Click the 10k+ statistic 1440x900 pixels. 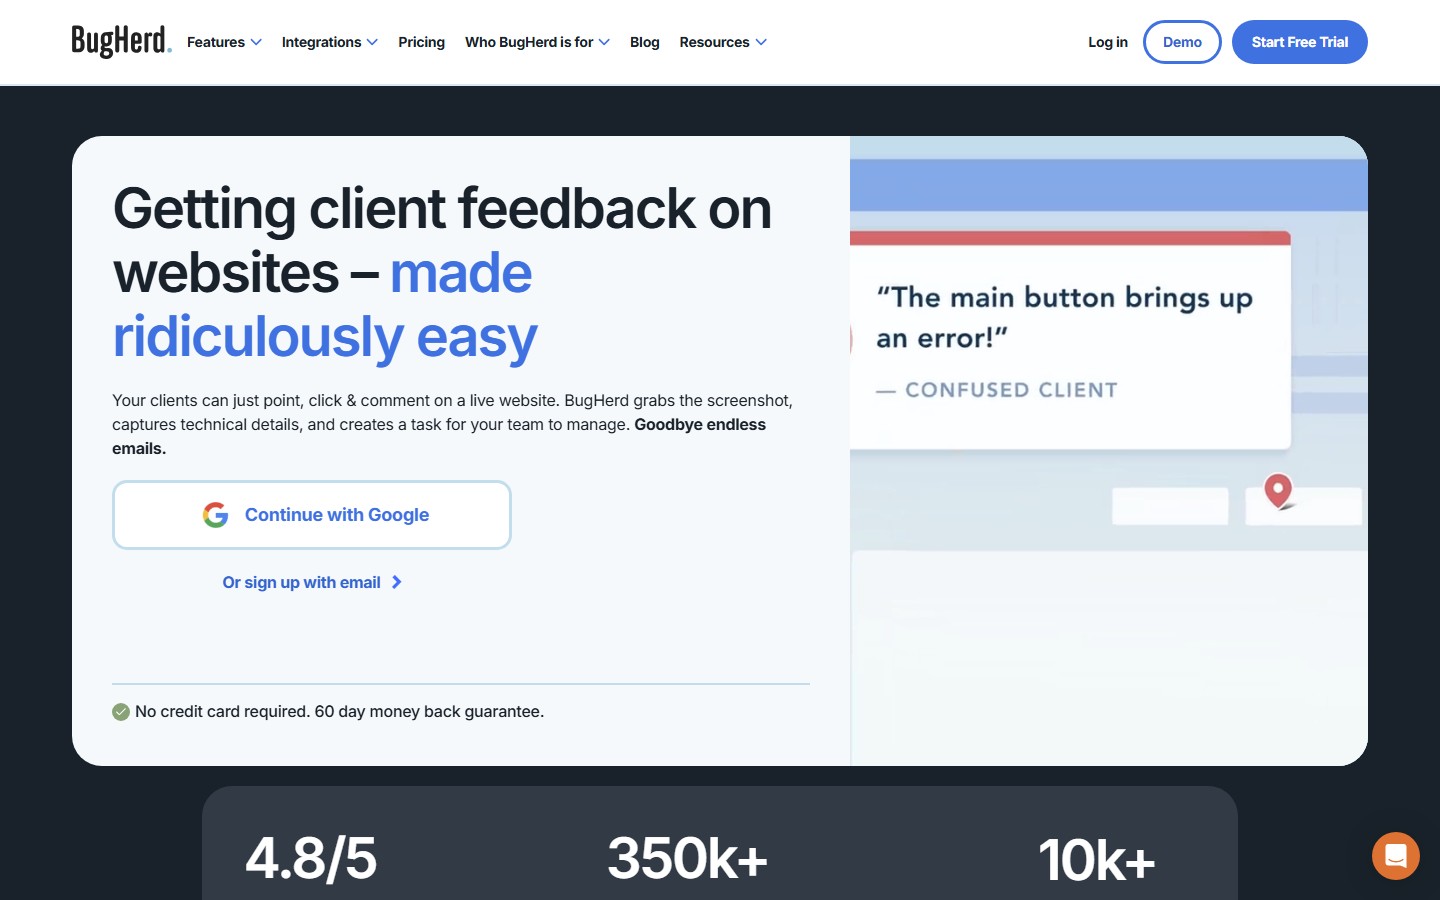click(x=1096, y=860)
